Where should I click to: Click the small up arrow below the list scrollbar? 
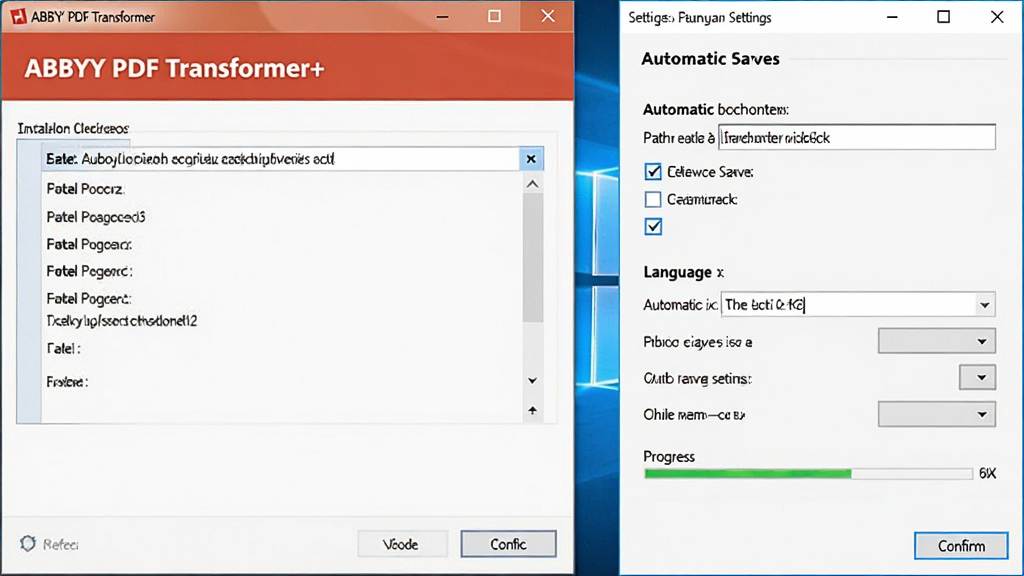point(532,410)
